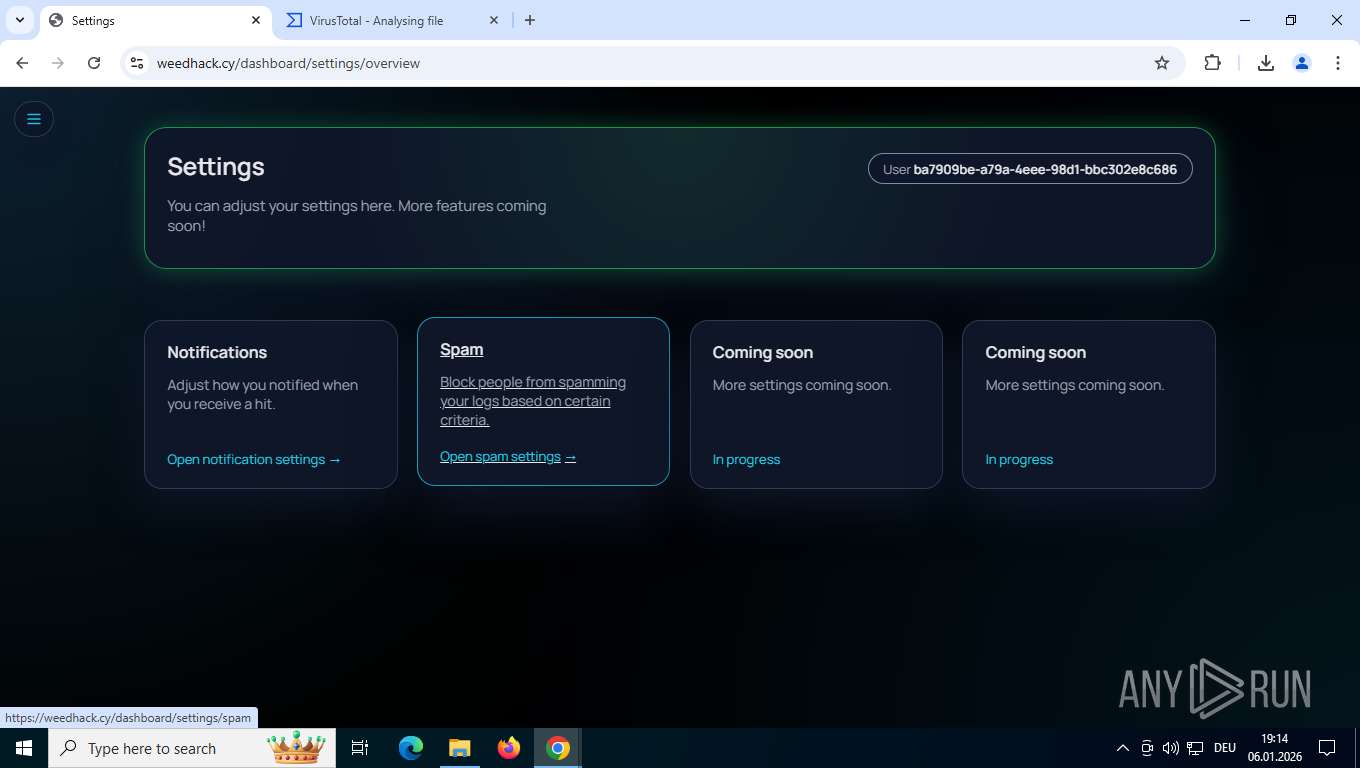Open a new browser tab
Viewport: 1360px width, 768px height.
click(530, 20)
